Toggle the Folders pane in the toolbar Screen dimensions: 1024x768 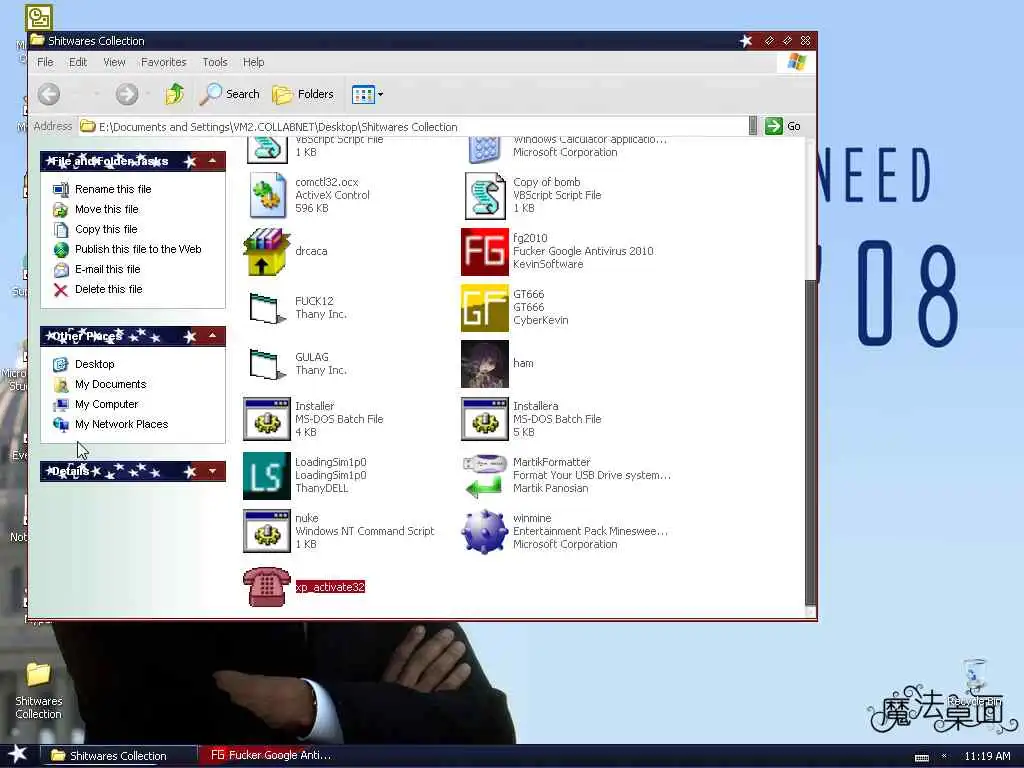click(x=303, y=94)
